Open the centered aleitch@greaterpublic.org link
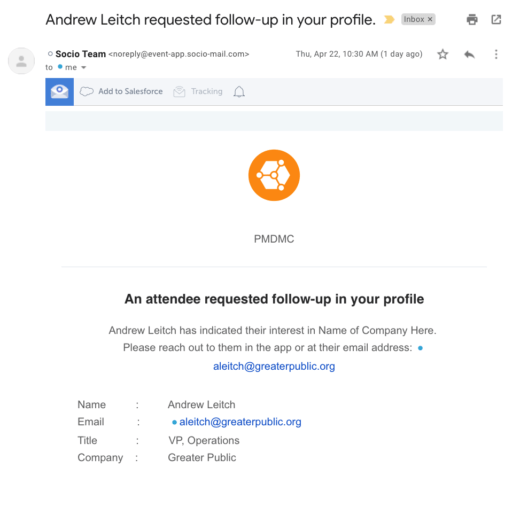The width and height of the screenshot is (512, 506). pyautogui.click(x=274, y=366)
